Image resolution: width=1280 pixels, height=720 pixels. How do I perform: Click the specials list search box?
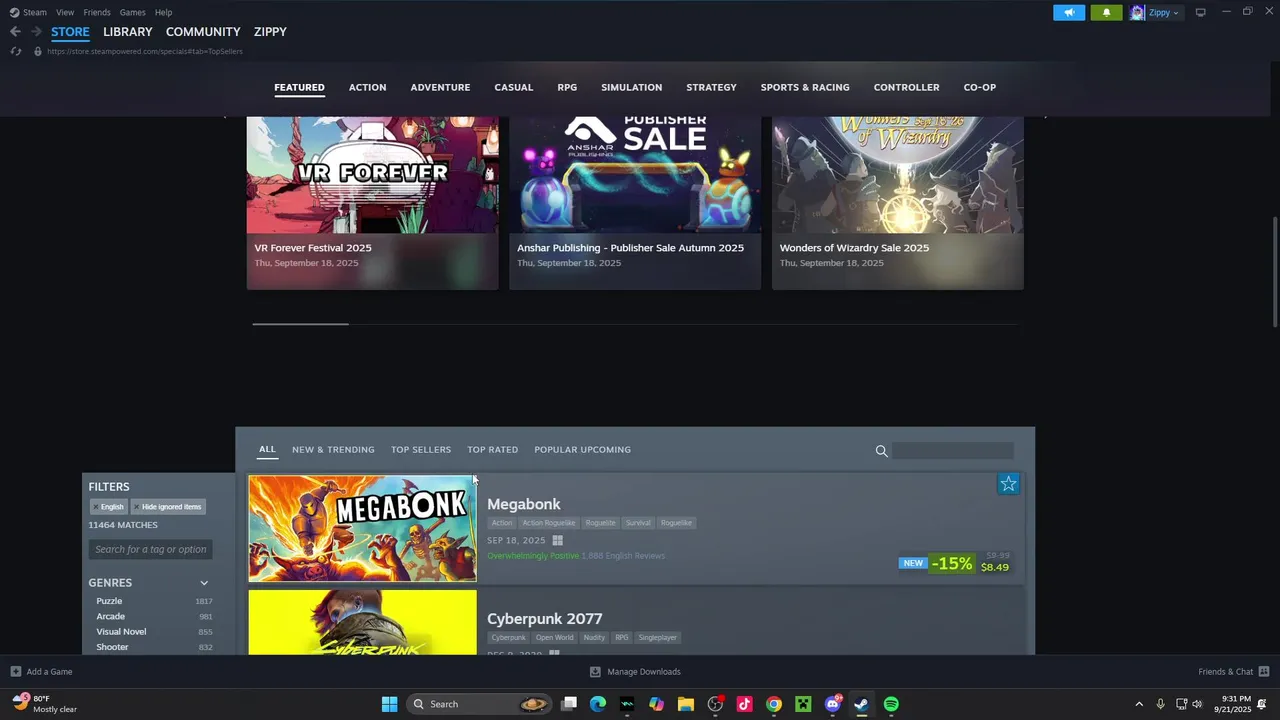coord(953,451)
